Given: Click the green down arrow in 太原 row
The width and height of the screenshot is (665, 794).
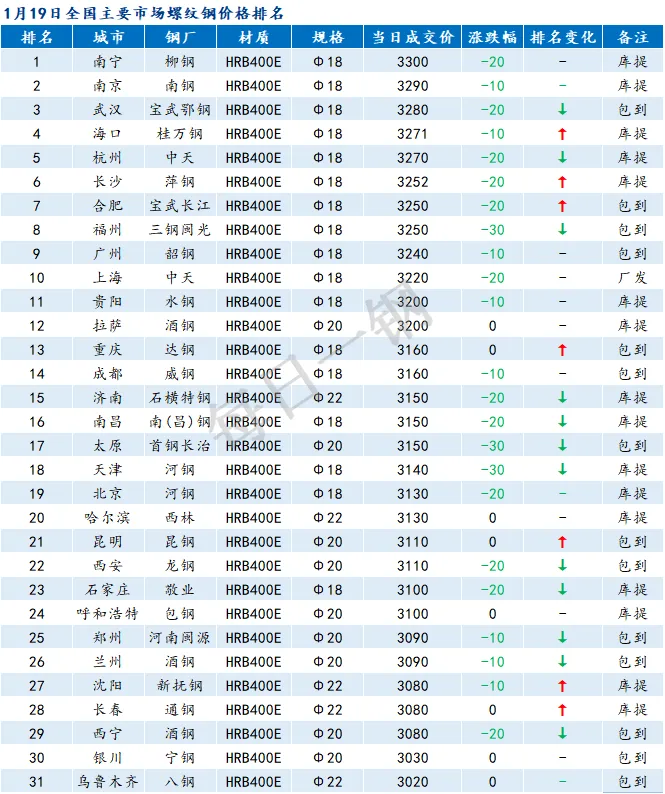Looking at the screenshot, I should 562,446.
